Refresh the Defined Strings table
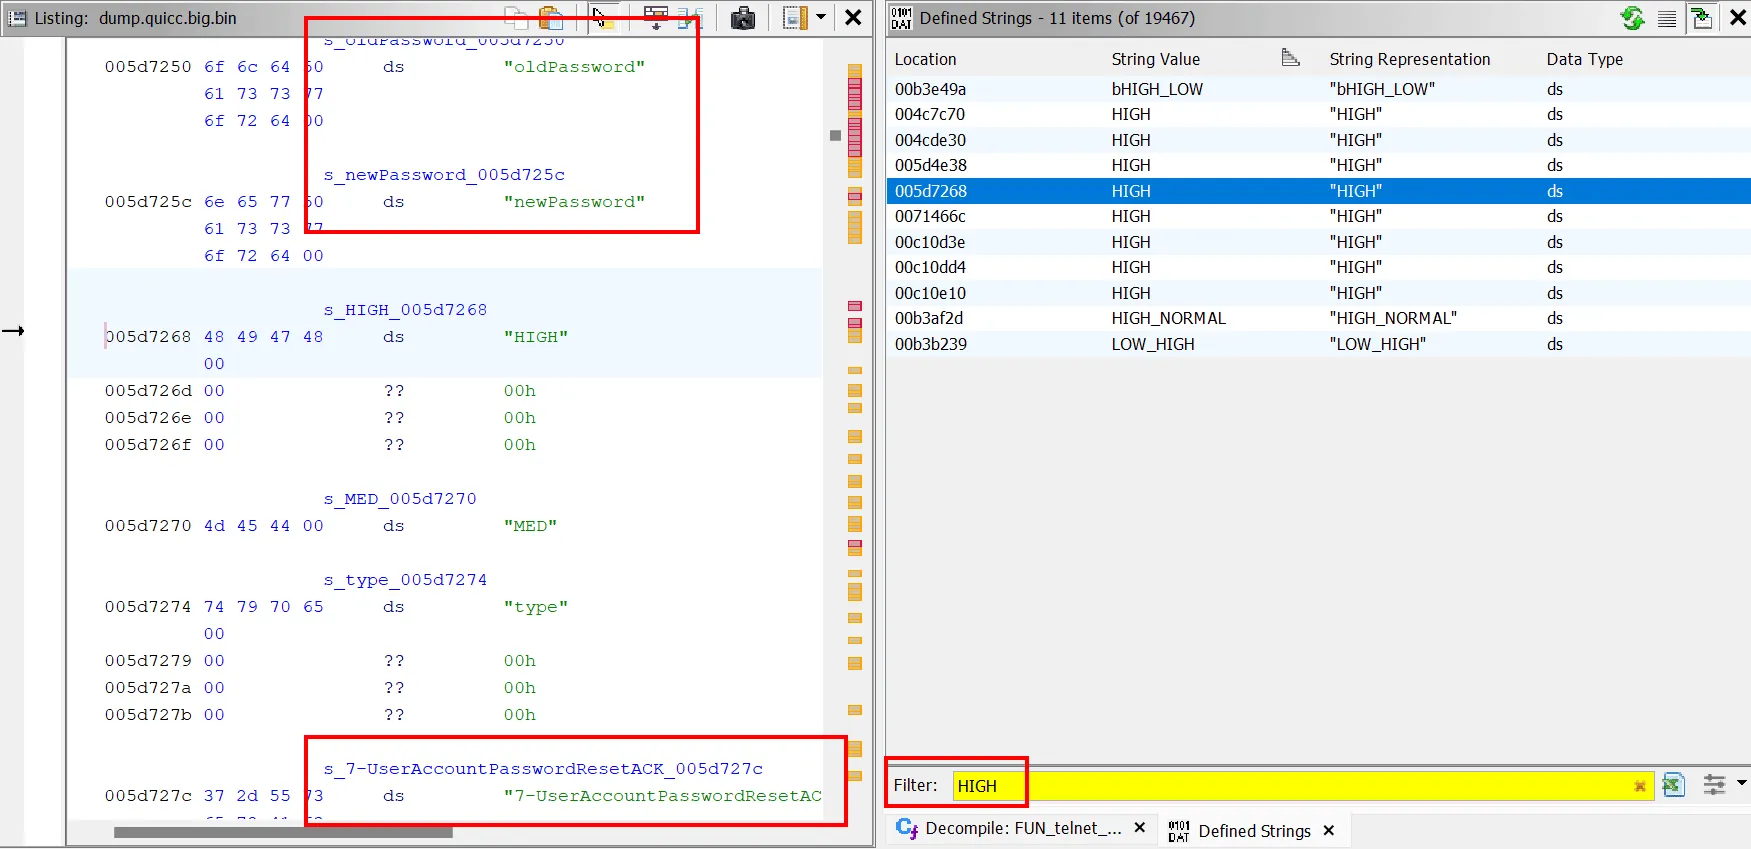Screen dimensions: 1751x849 pyautogui.click(x=1632, y=18)
